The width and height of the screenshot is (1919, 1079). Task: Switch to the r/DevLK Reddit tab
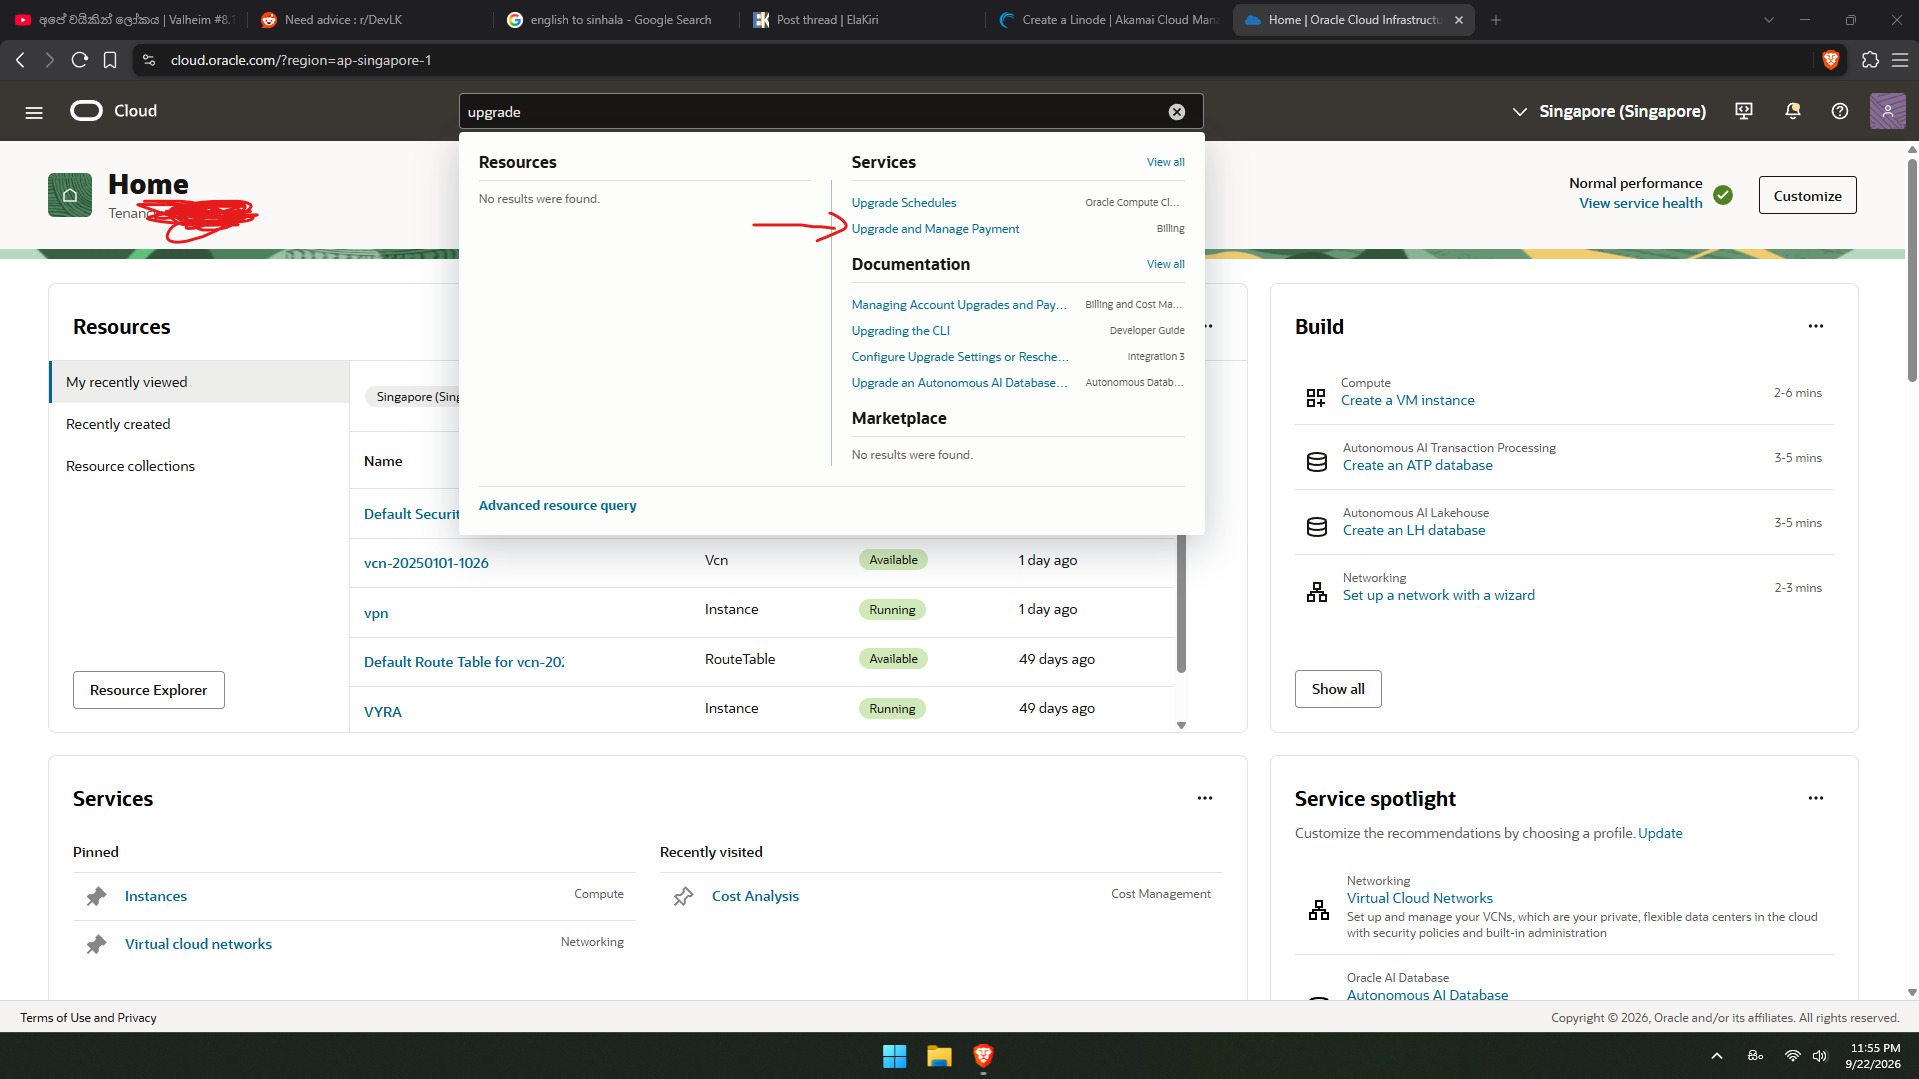(368, 20)
